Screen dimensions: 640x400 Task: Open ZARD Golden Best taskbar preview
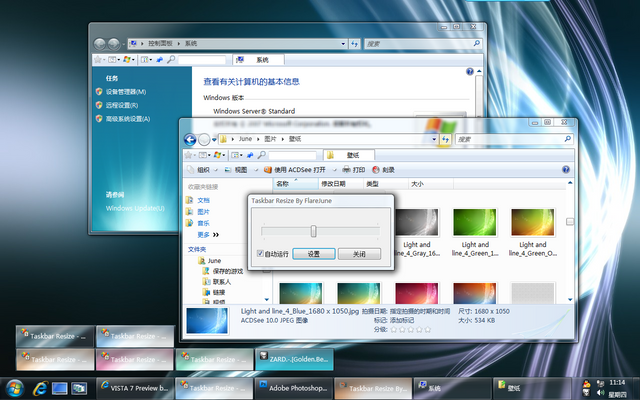(x=294, y=359)
